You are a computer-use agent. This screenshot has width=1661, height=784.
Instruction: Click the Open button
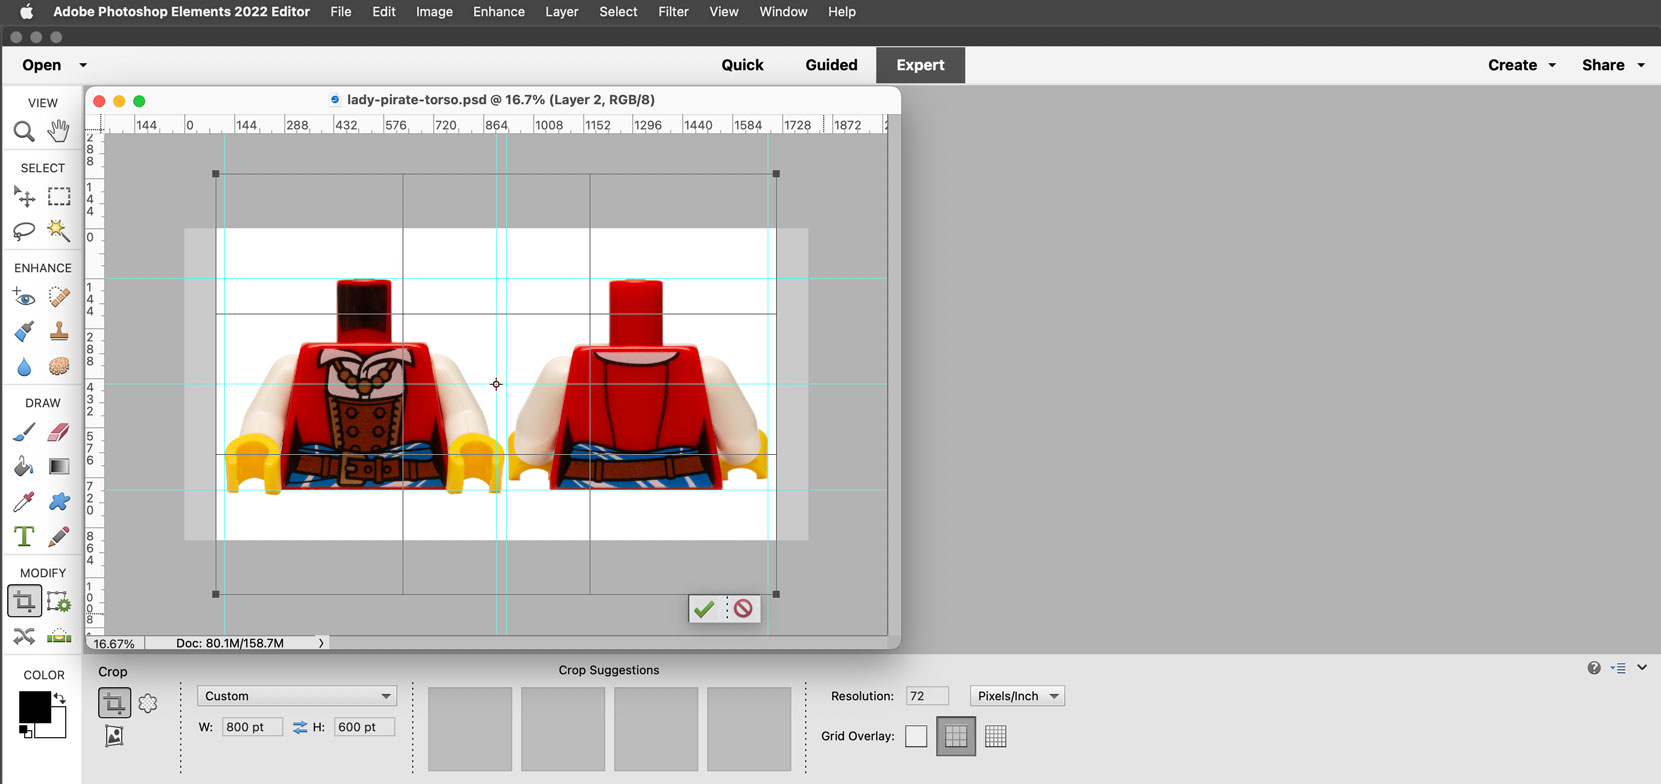42,65
